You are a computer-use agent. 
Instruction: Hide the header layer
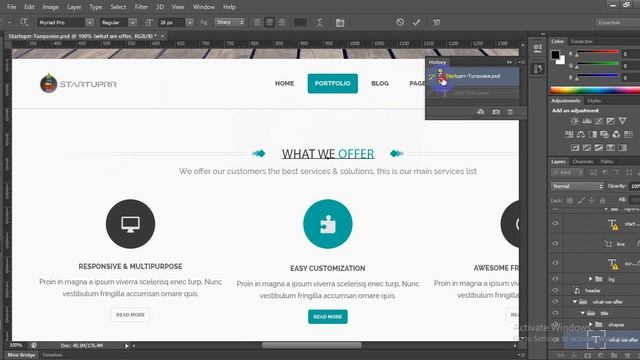coord(555,290)
